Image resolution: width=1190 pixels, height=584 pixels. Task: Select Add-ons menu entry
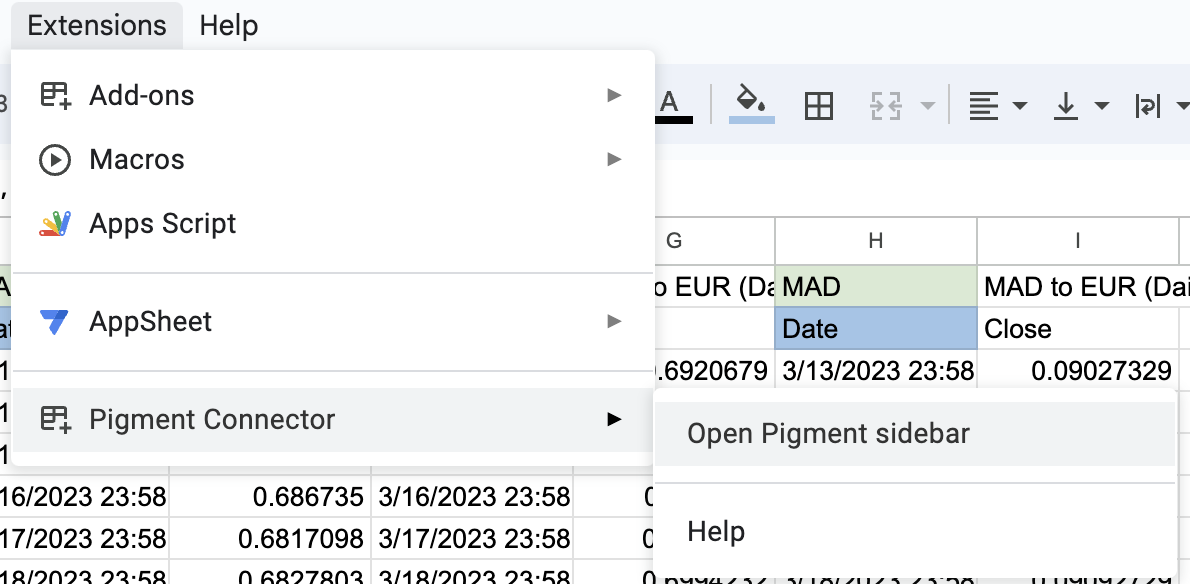point(332,96)
